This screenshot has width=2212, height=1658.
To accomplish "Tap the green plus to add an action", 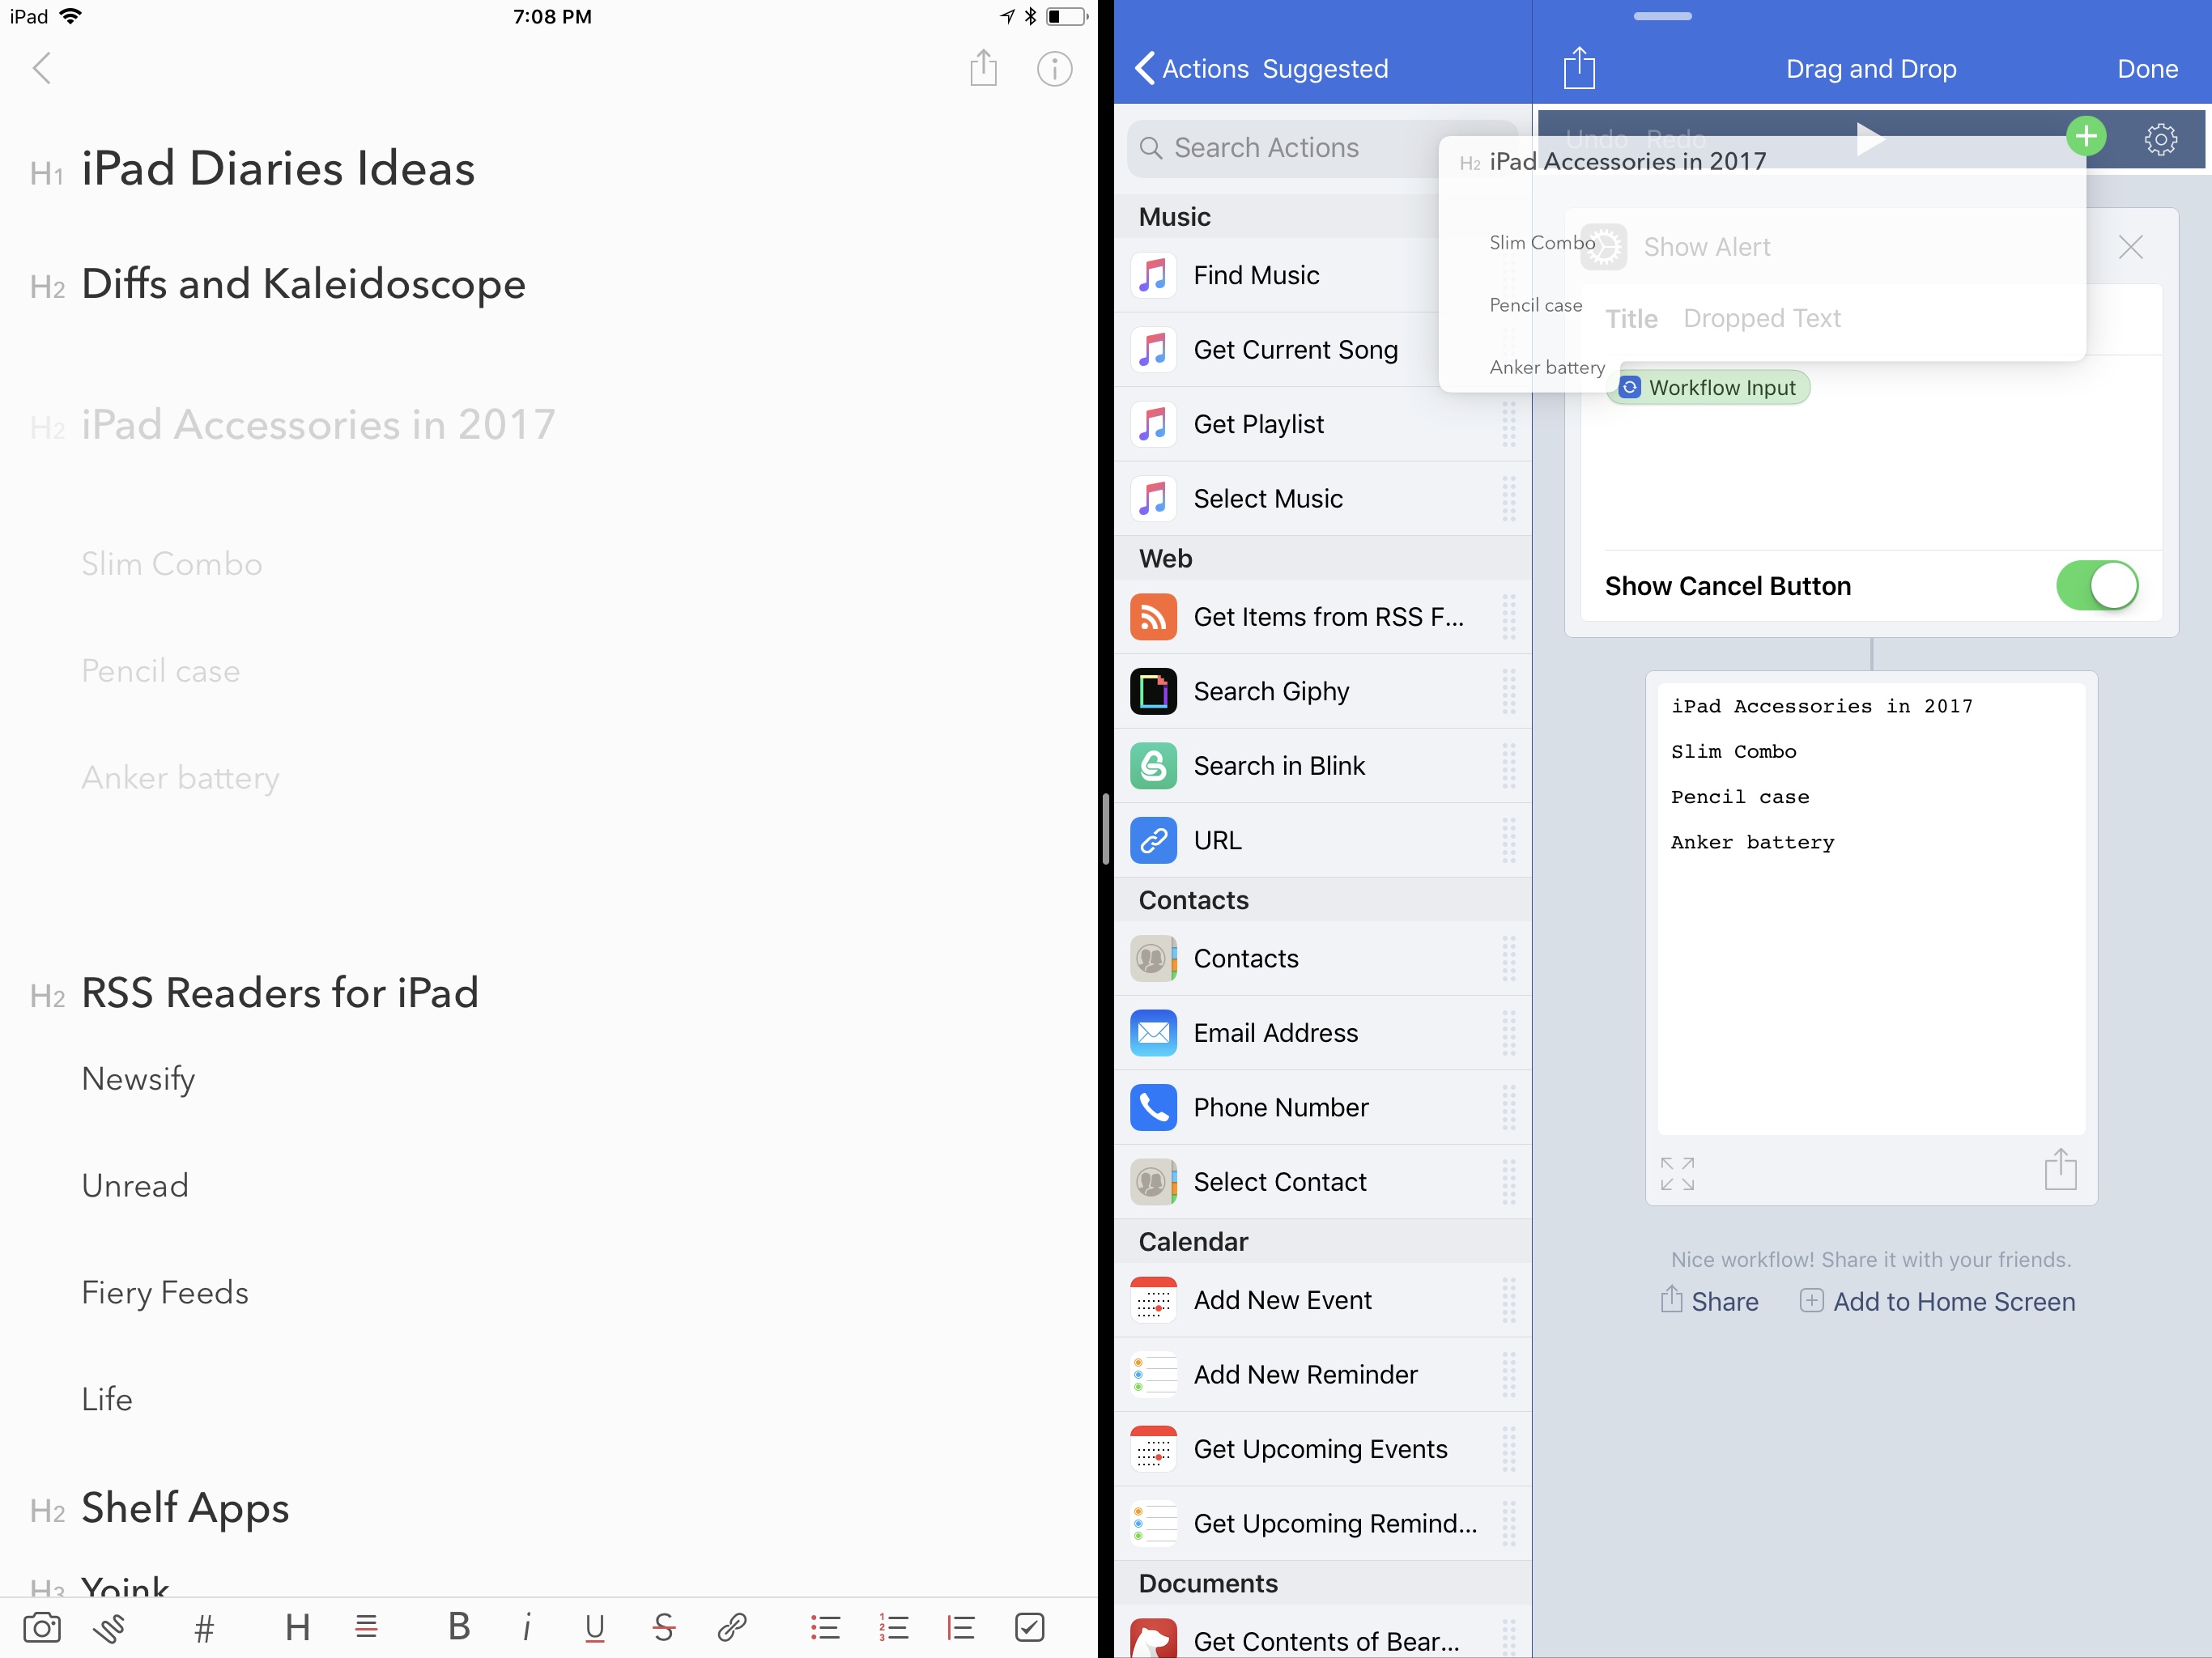I will pos(2087,137).
